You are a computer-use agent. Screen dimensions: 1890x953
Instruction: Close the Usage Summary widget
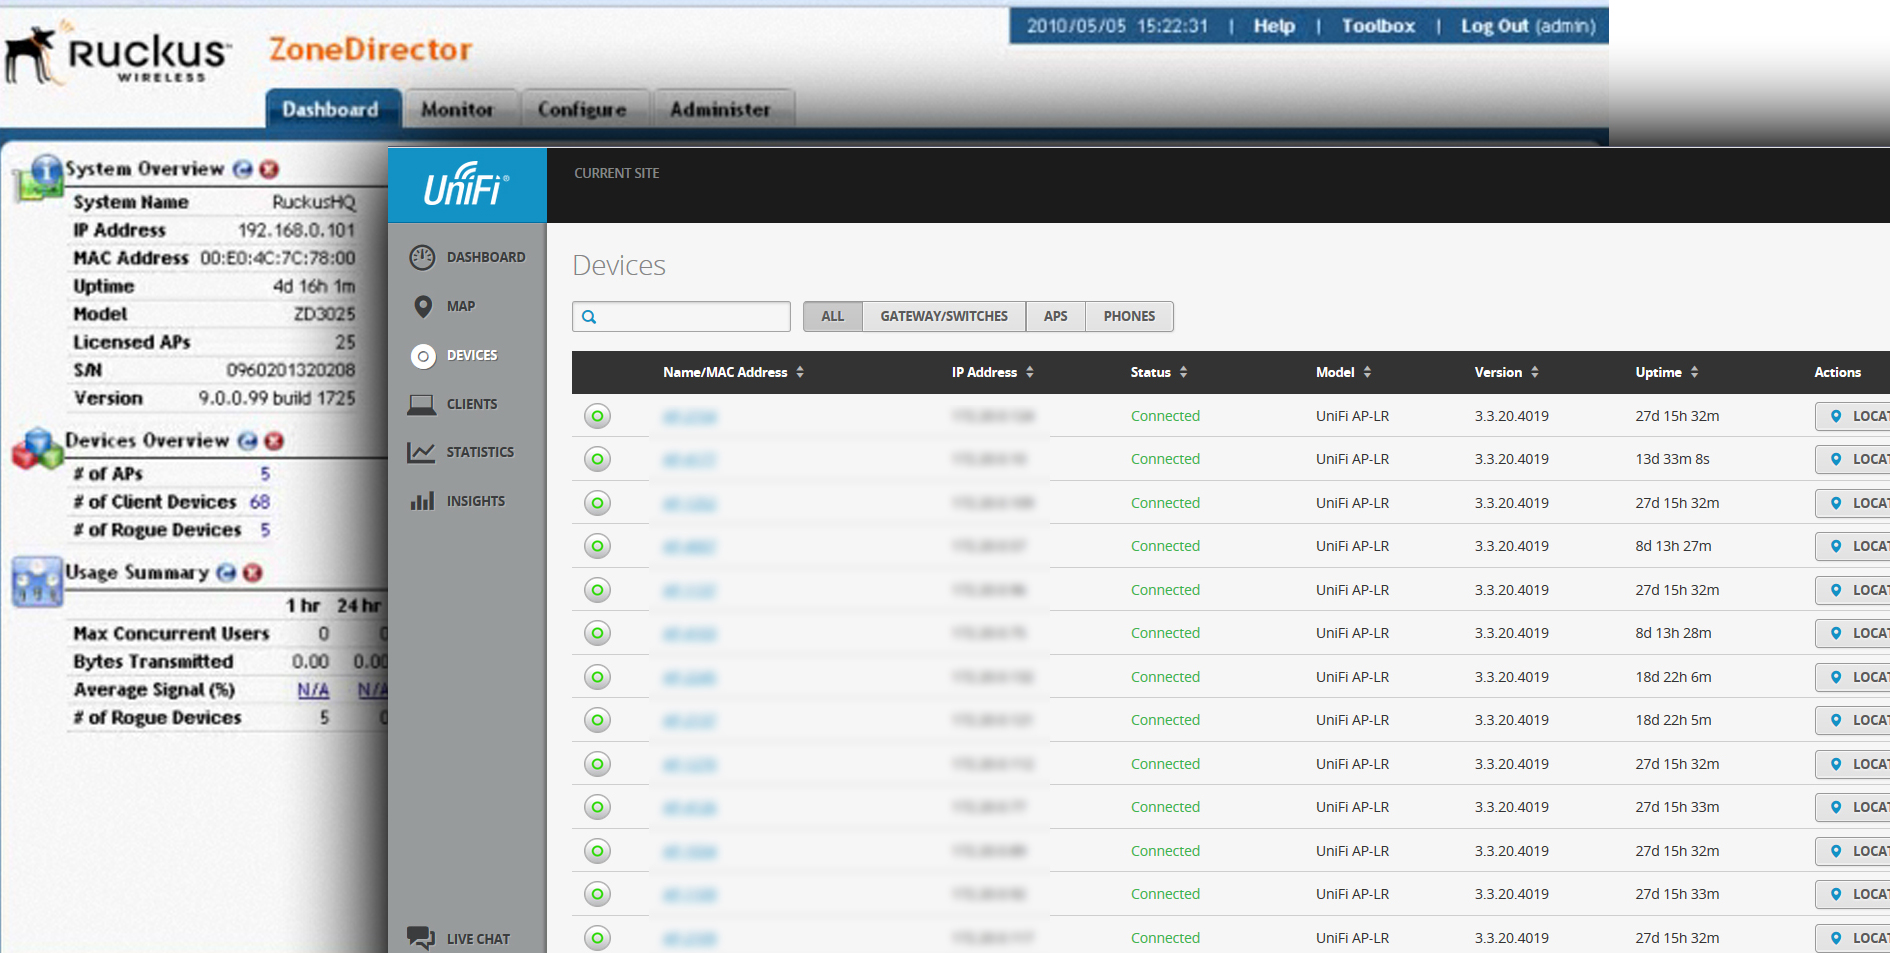[x=253, y=573]
